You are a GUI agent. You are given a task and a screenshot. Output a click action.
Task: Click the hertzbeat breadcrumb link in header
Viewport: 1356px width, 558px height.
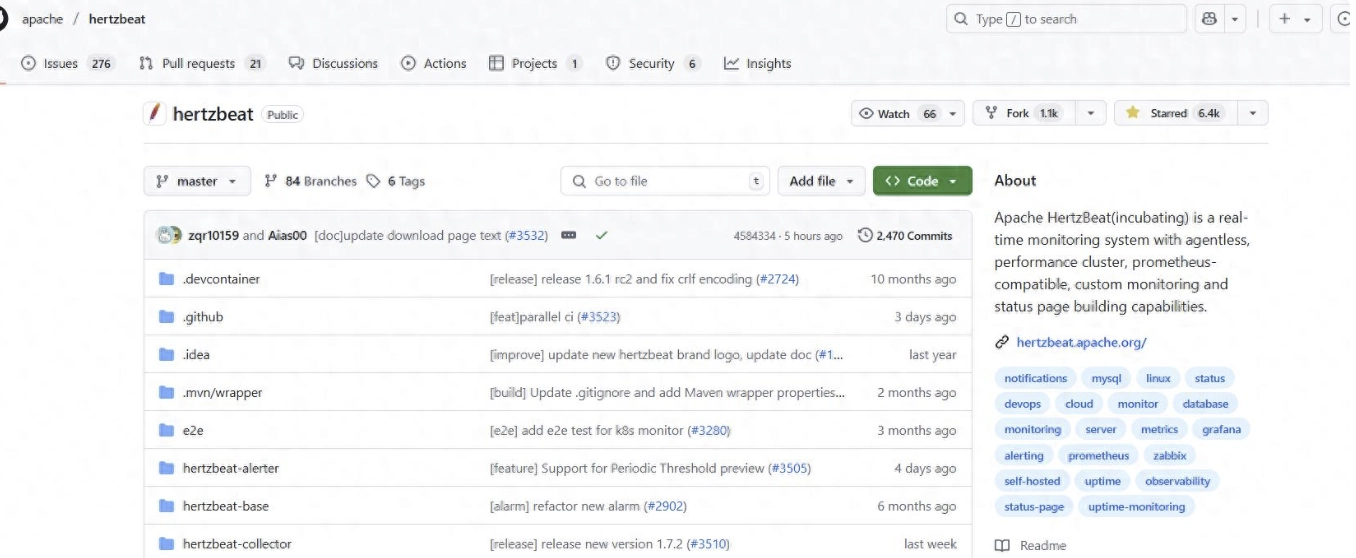(117, 19)
